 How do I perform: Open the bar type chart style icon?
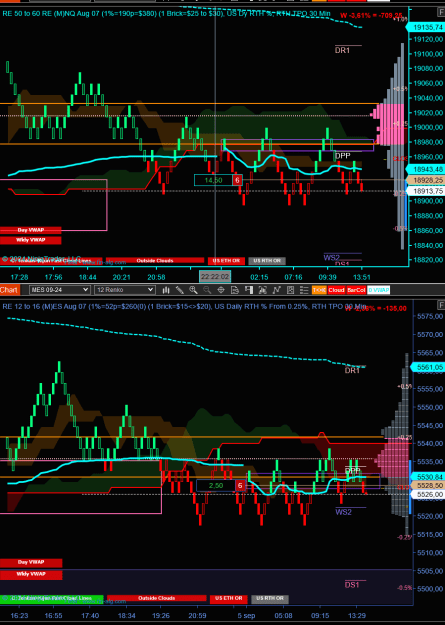click(166, 290)
